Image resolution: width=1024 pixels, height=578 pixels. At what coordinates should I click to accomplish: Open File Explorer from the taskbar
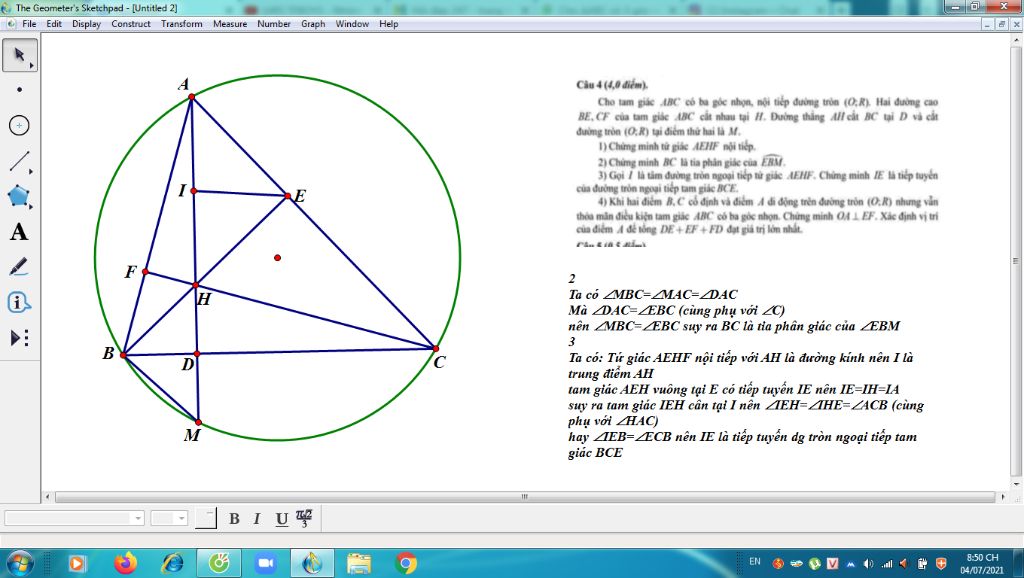359,563
